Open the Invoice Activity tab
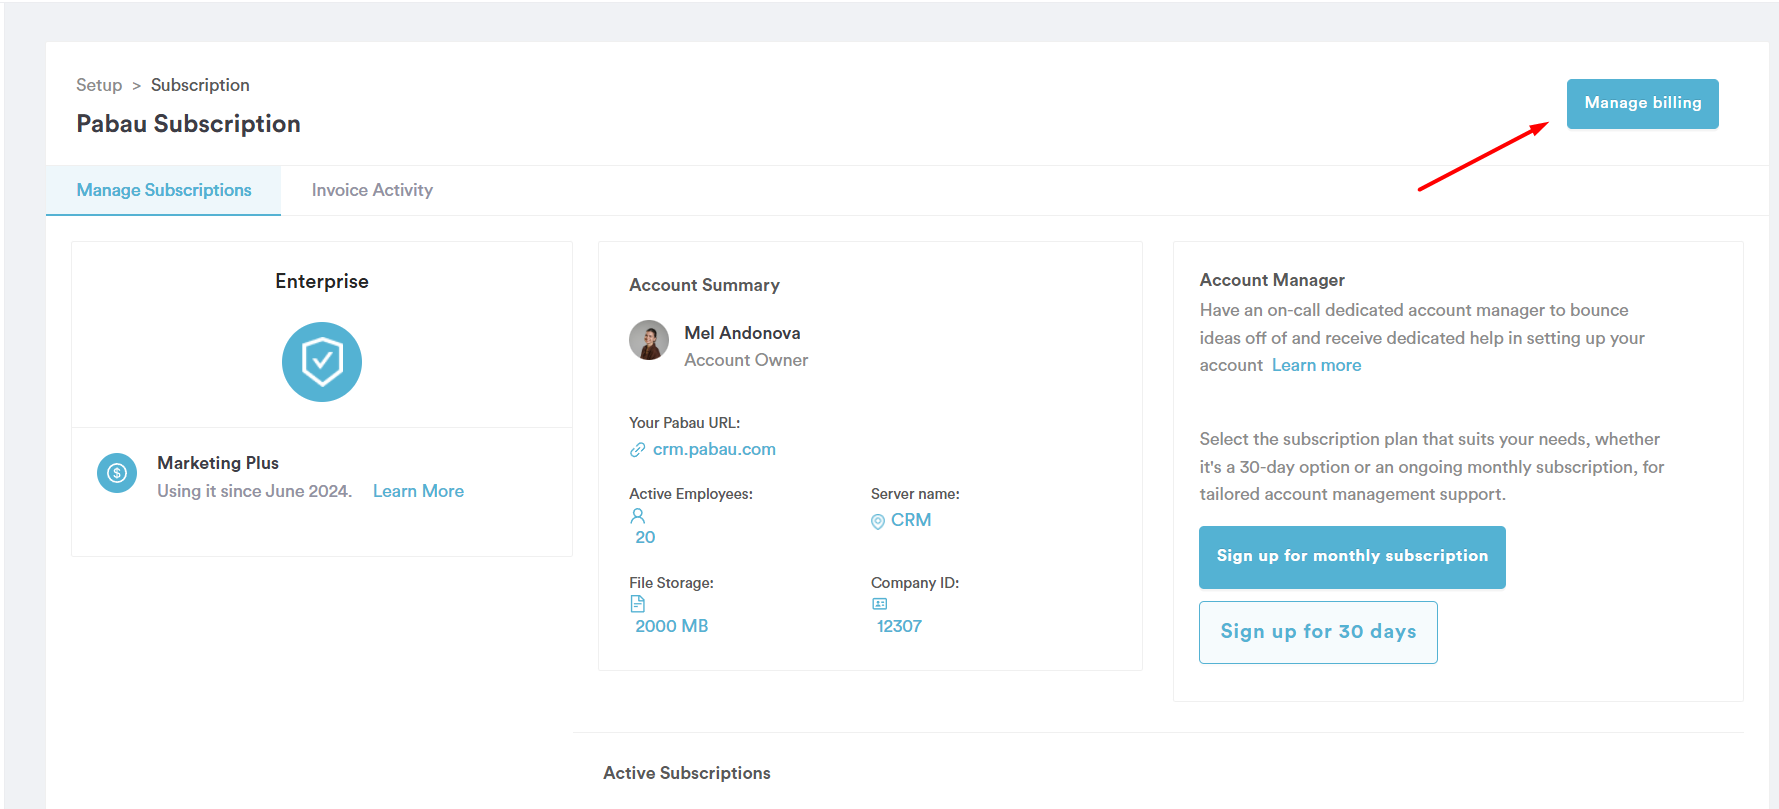1779x809 pixels. [372, 190]
